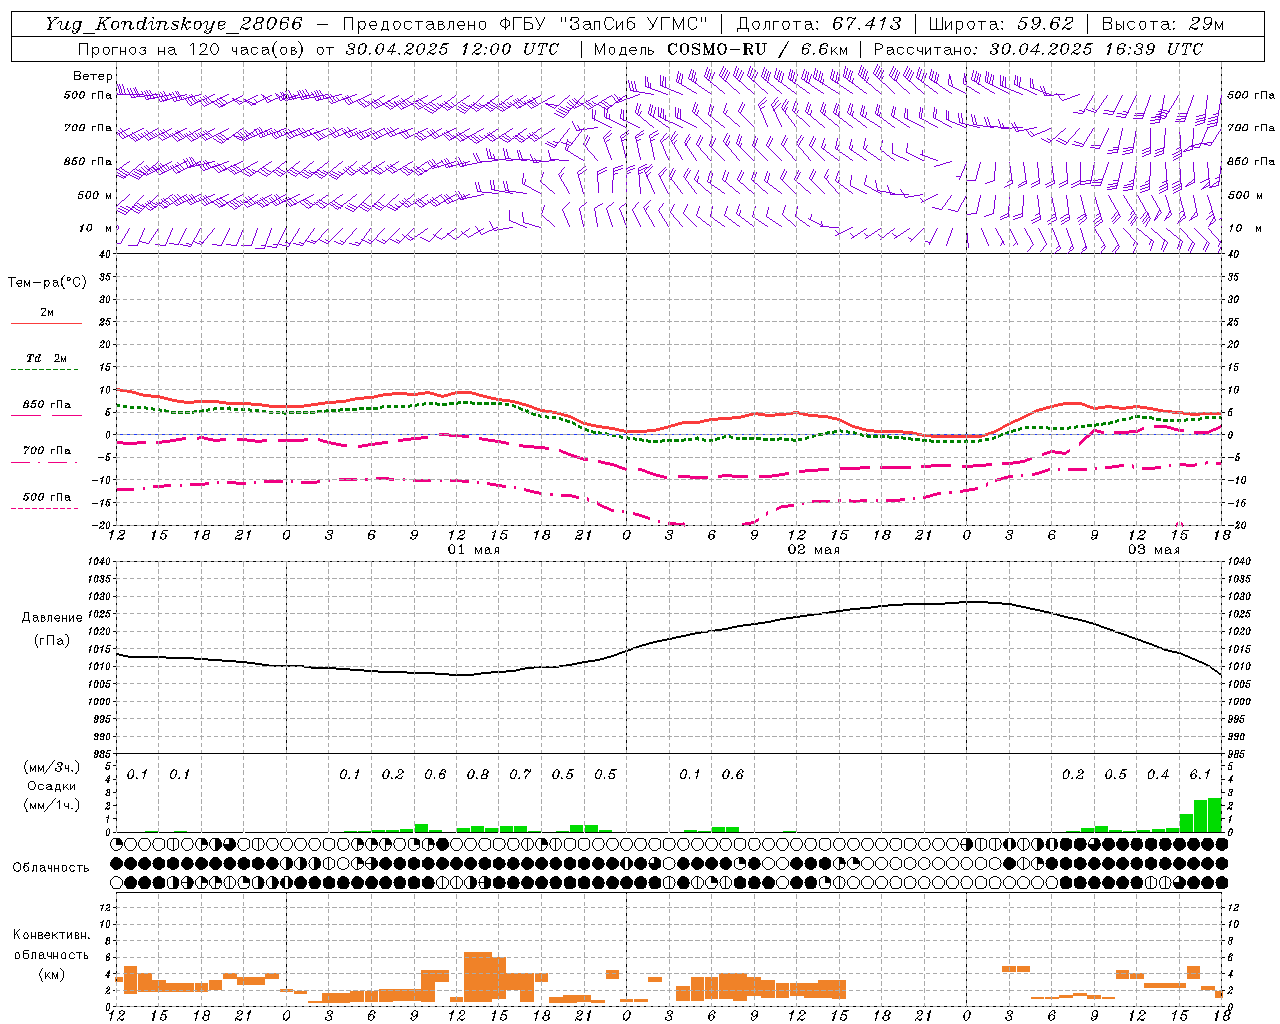Click the tallest green precipitation bar
1280x1024 pixels.
click(x=1215, y=814)
